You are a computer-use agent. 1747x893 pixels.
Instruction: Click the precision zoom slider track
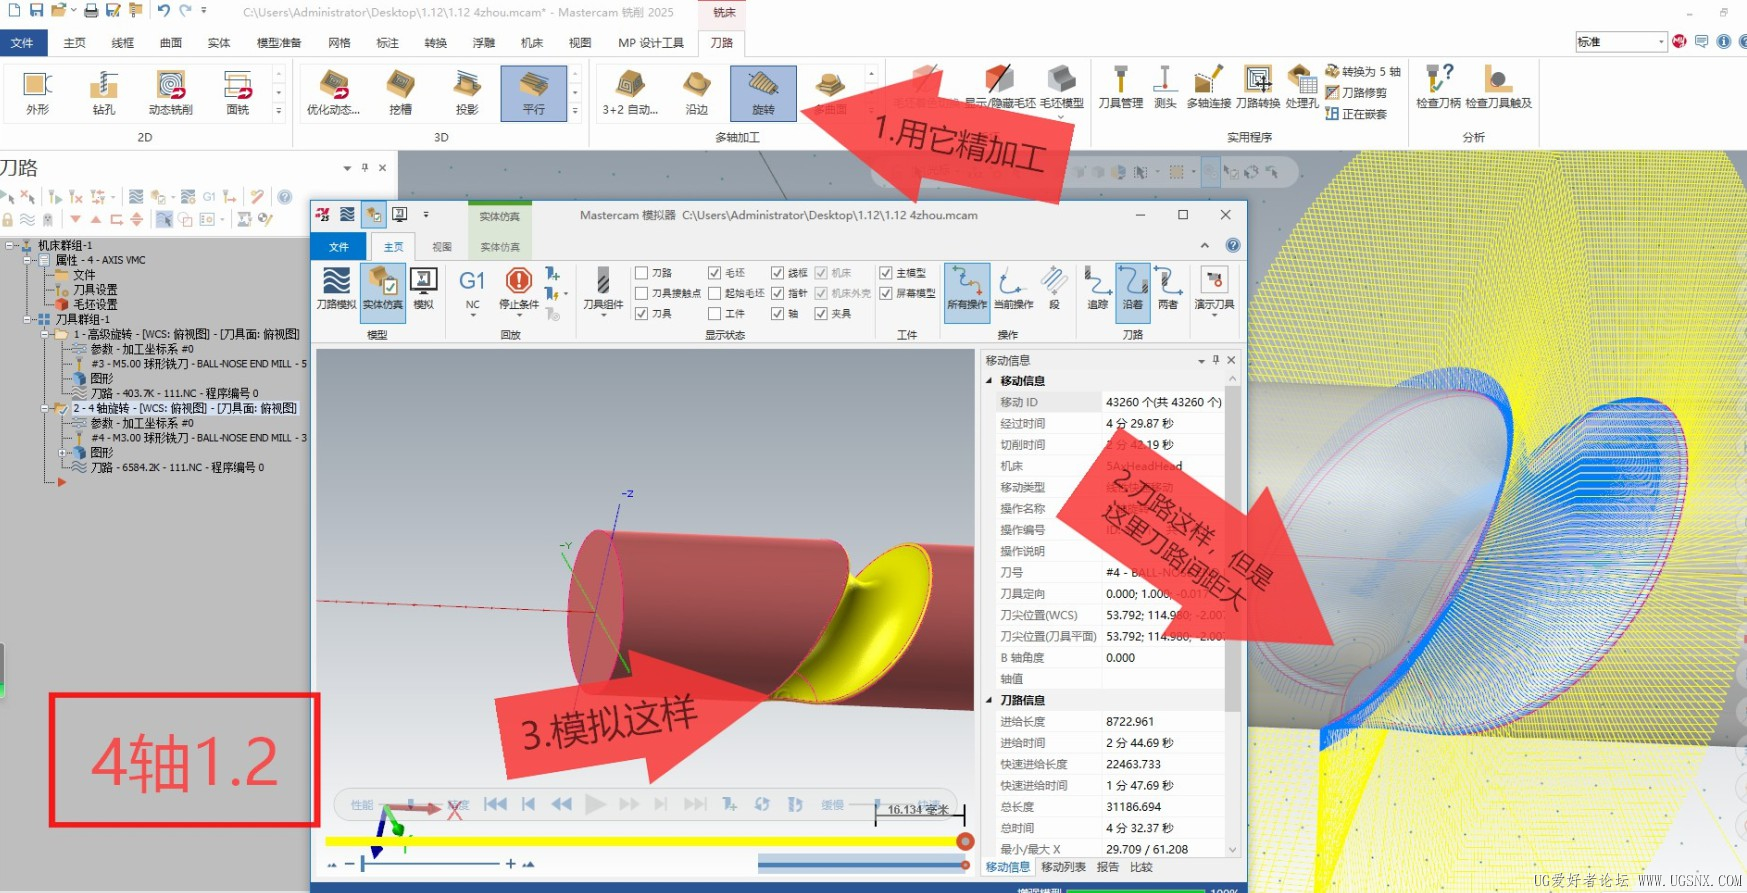430,863
